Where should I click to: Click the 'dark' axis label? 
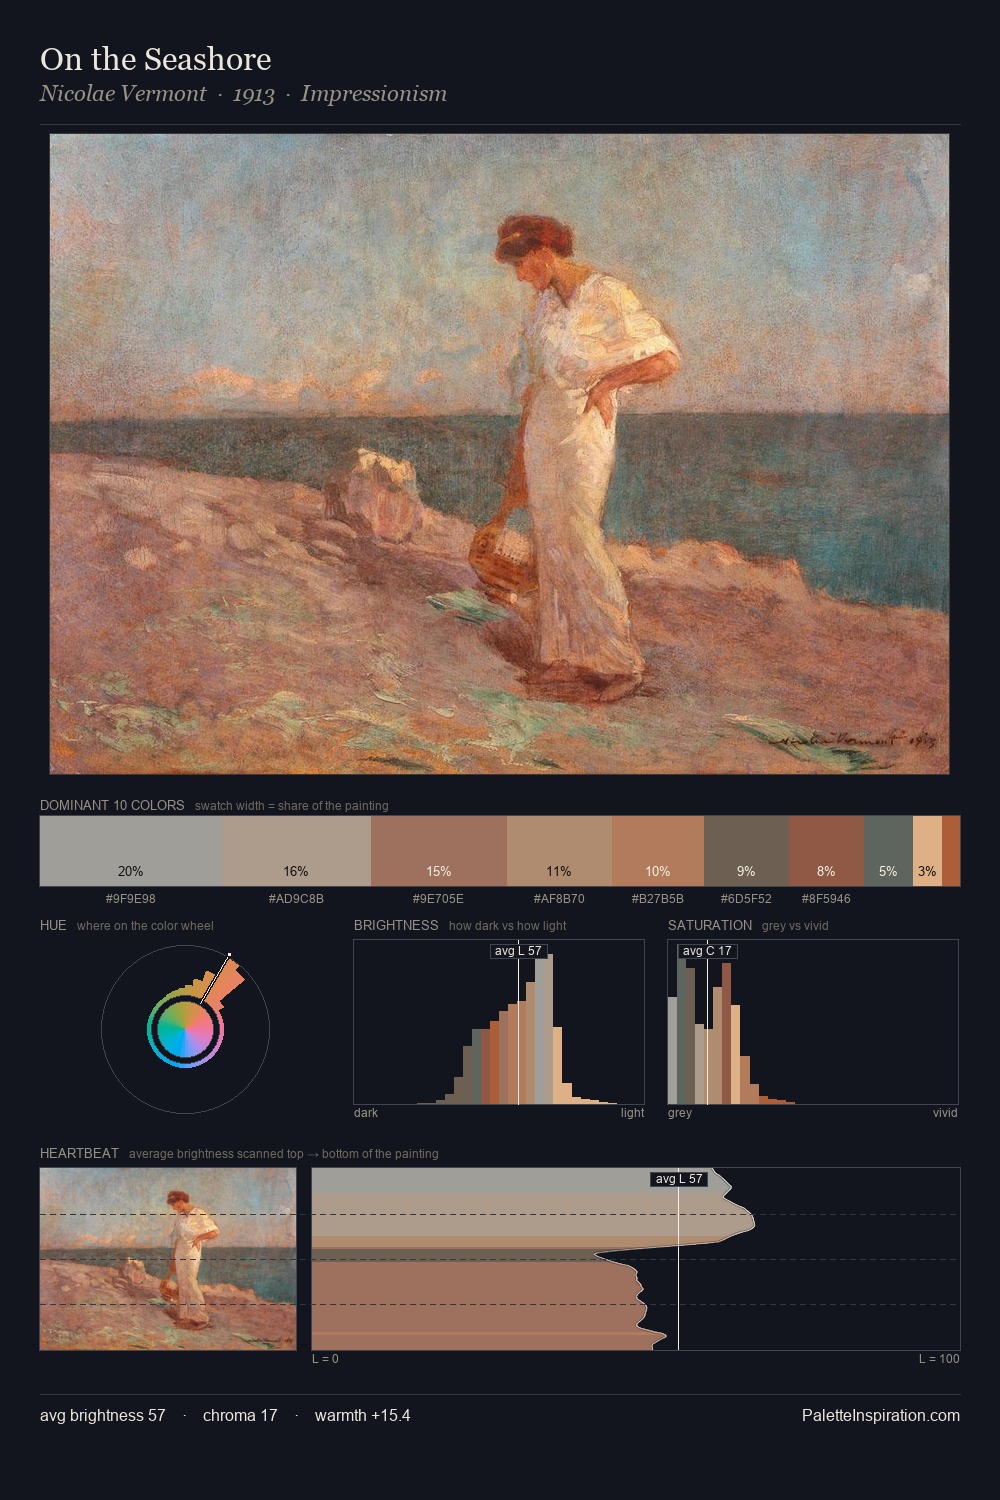(x=366, y=1113)
